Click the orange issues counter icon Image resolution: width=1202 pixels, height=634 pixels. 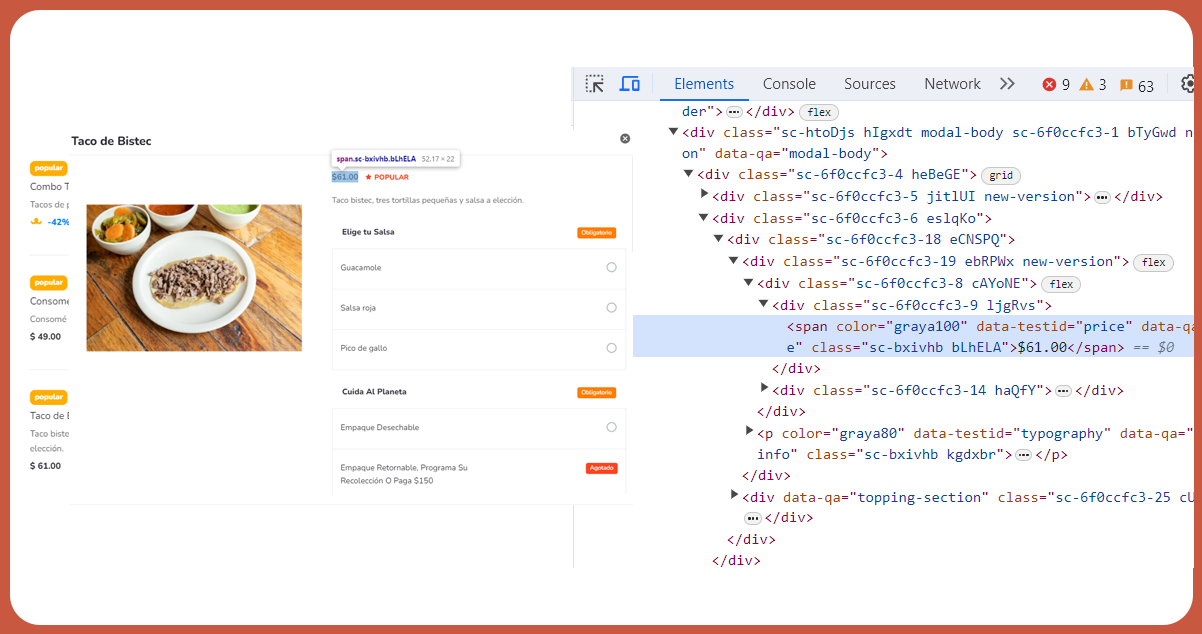[1123, 84]
